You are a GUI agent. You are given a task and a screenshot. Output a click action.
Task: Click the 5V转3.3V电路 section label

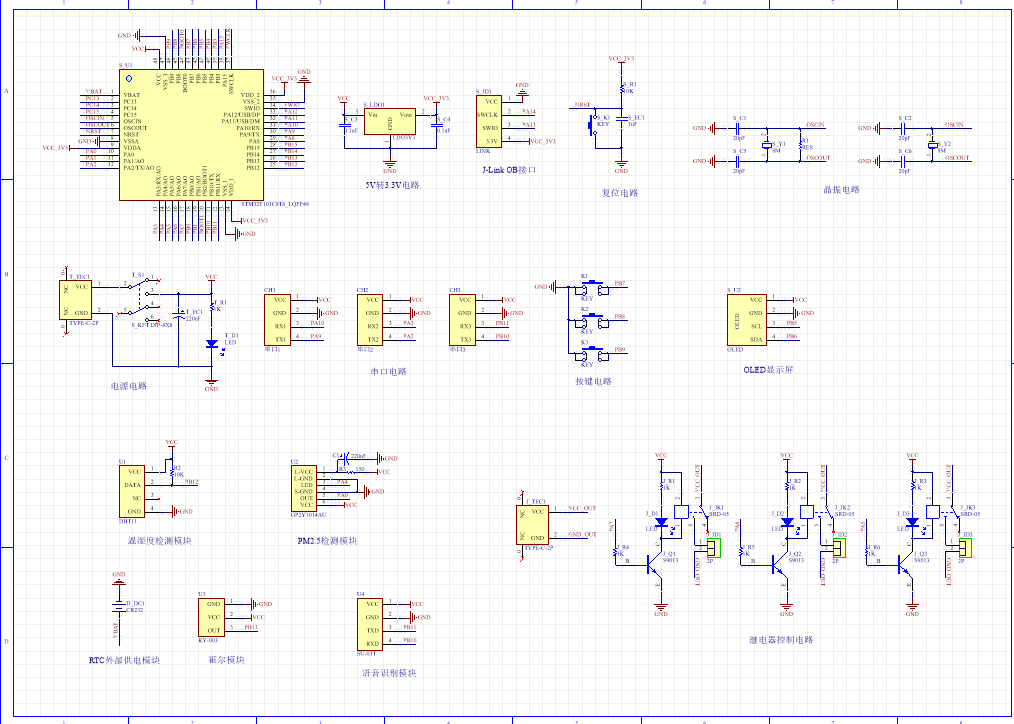[393, 185]
